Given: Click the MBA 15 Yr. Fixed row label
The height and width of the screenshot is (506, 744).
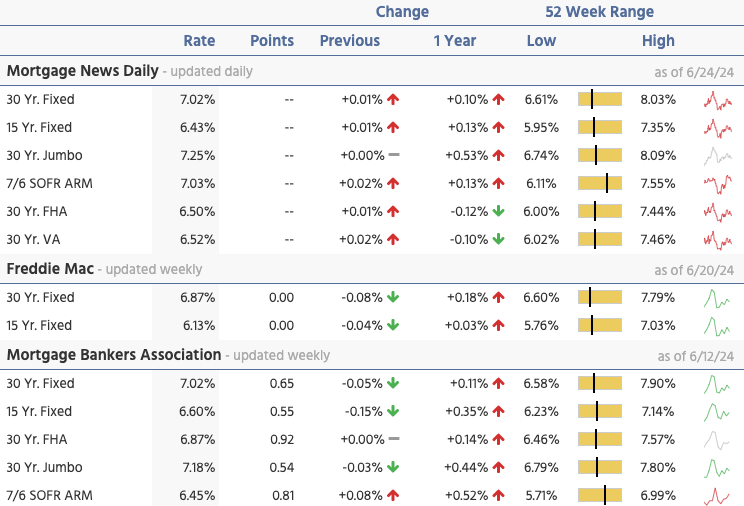Looking at the screenshot, I should click(x=39, y=412).
